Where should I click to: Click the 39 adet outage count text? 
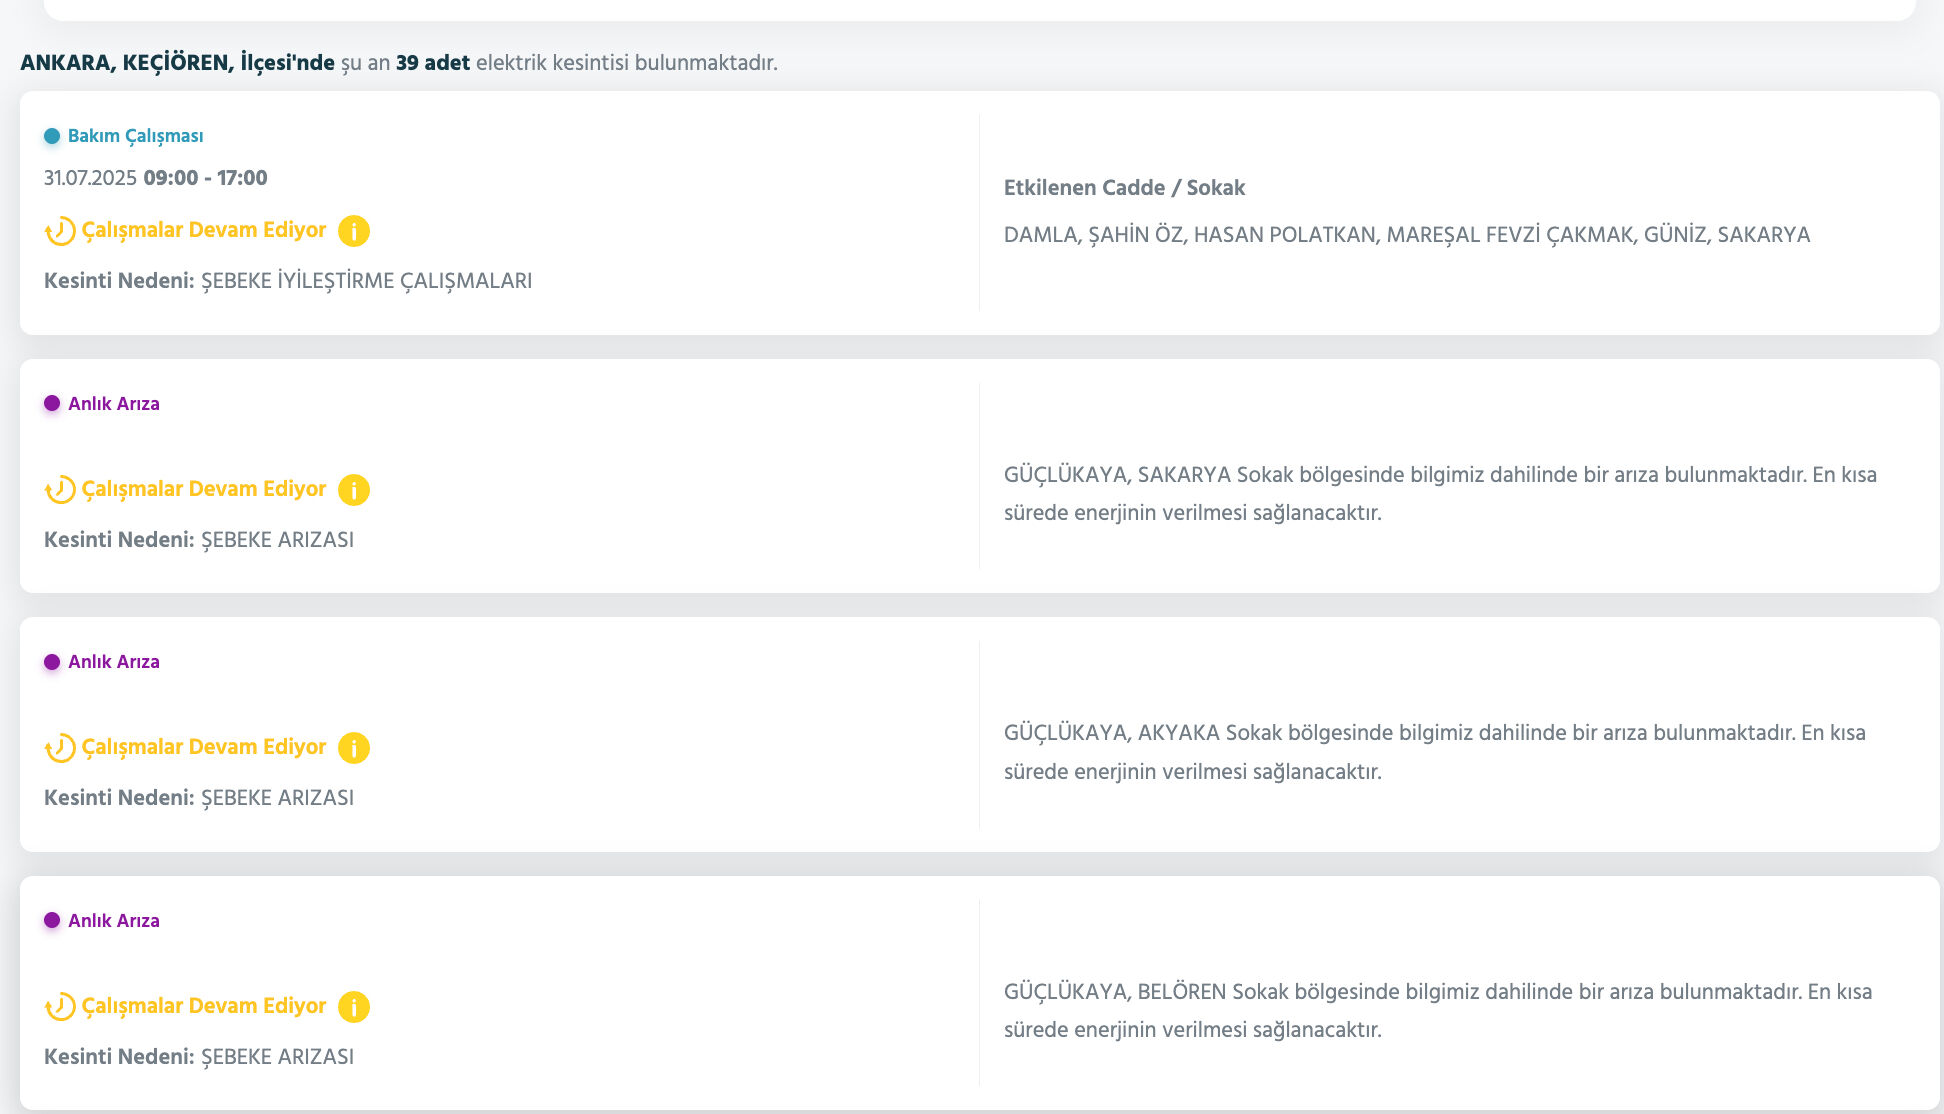coord(432,63)
